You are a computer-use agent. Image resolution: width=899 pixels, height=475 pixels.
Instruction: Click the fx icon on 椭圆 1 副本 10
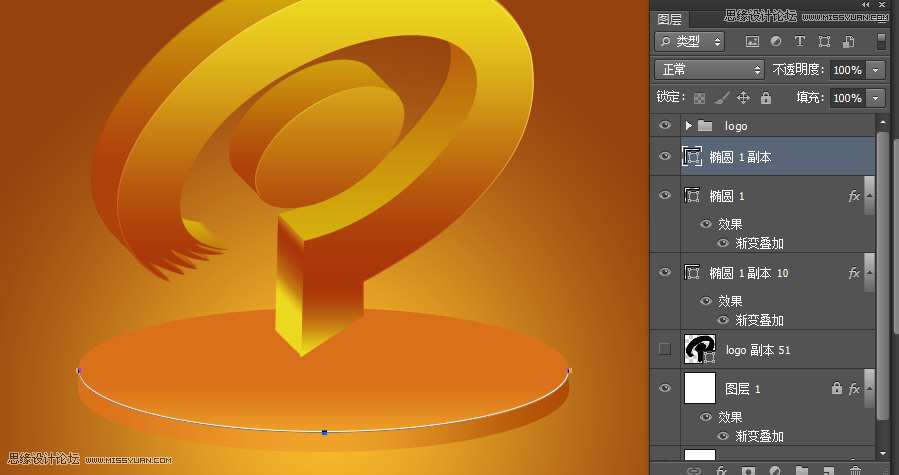click(x=854, y=273)
